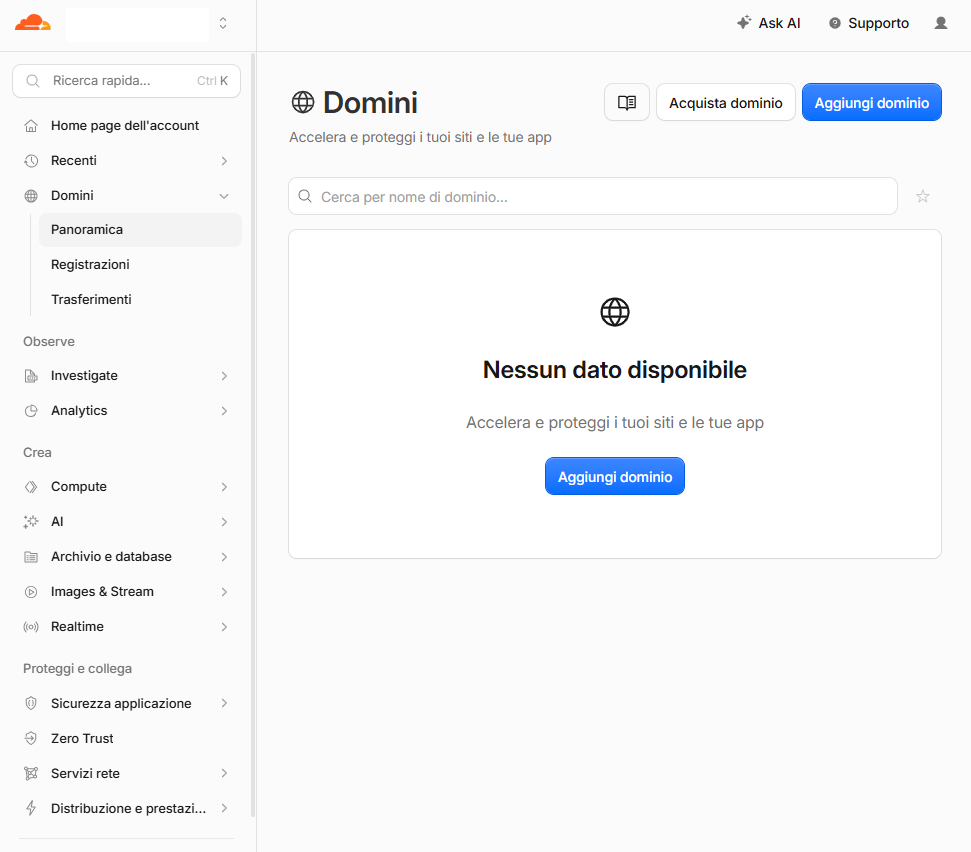
Task: Open the documentation book icon button
Action: click(627, 102)
